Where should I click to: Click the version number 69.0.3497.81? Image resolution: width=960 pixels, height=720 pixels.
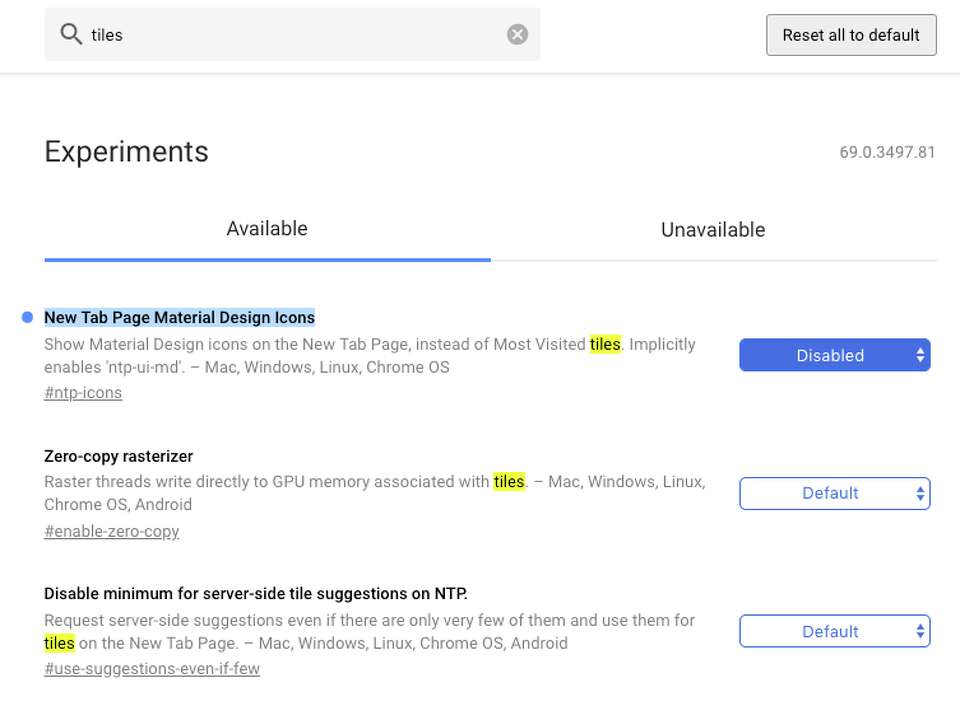click(x=887, y=153)
